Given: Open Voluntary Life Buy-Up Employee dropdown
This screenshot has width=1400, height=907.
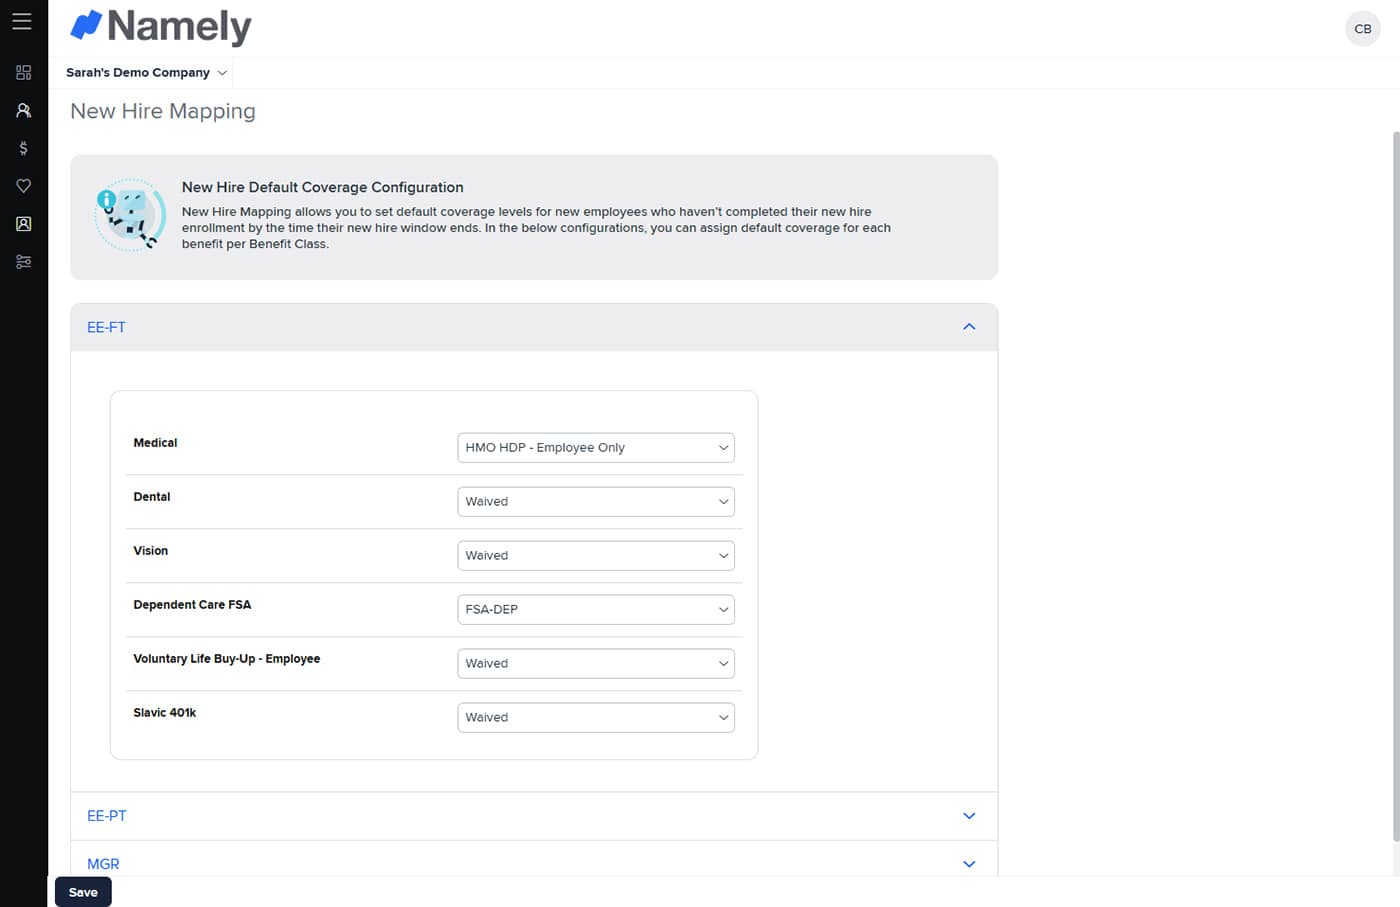Looking at the screenshot, I should [x=595, y=664].
